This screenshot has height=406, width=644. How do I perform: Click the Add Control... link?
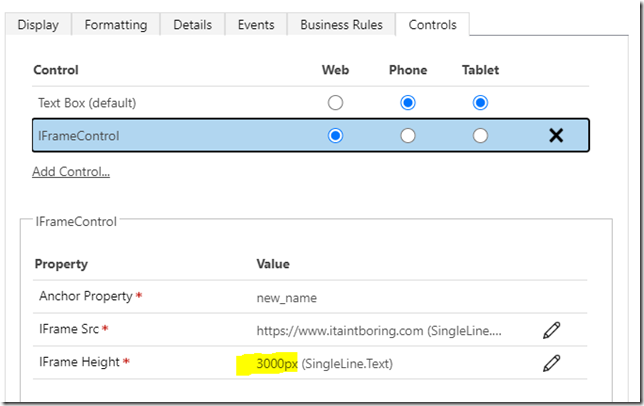(71, 171)
